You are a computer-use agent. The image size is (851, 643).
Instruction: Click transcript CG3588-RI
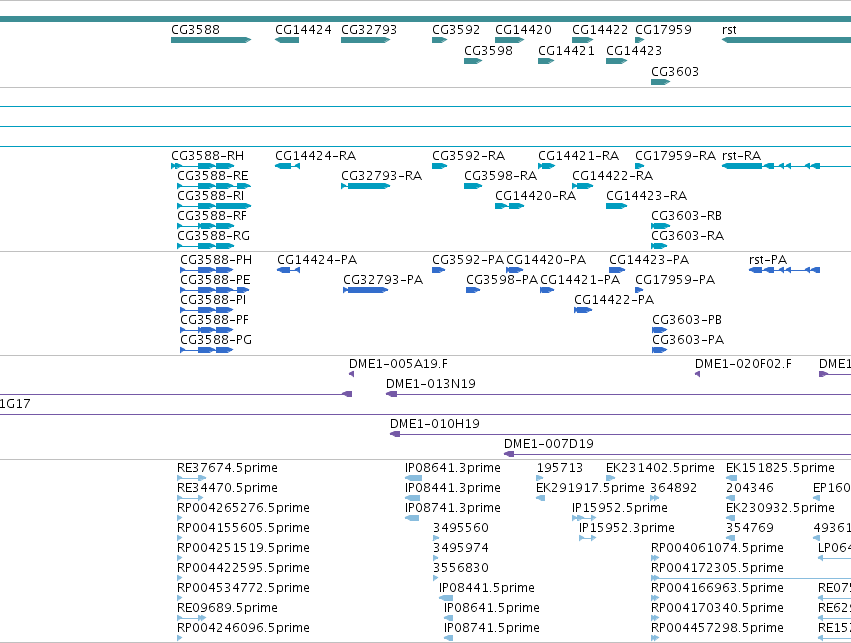(211, 196)
